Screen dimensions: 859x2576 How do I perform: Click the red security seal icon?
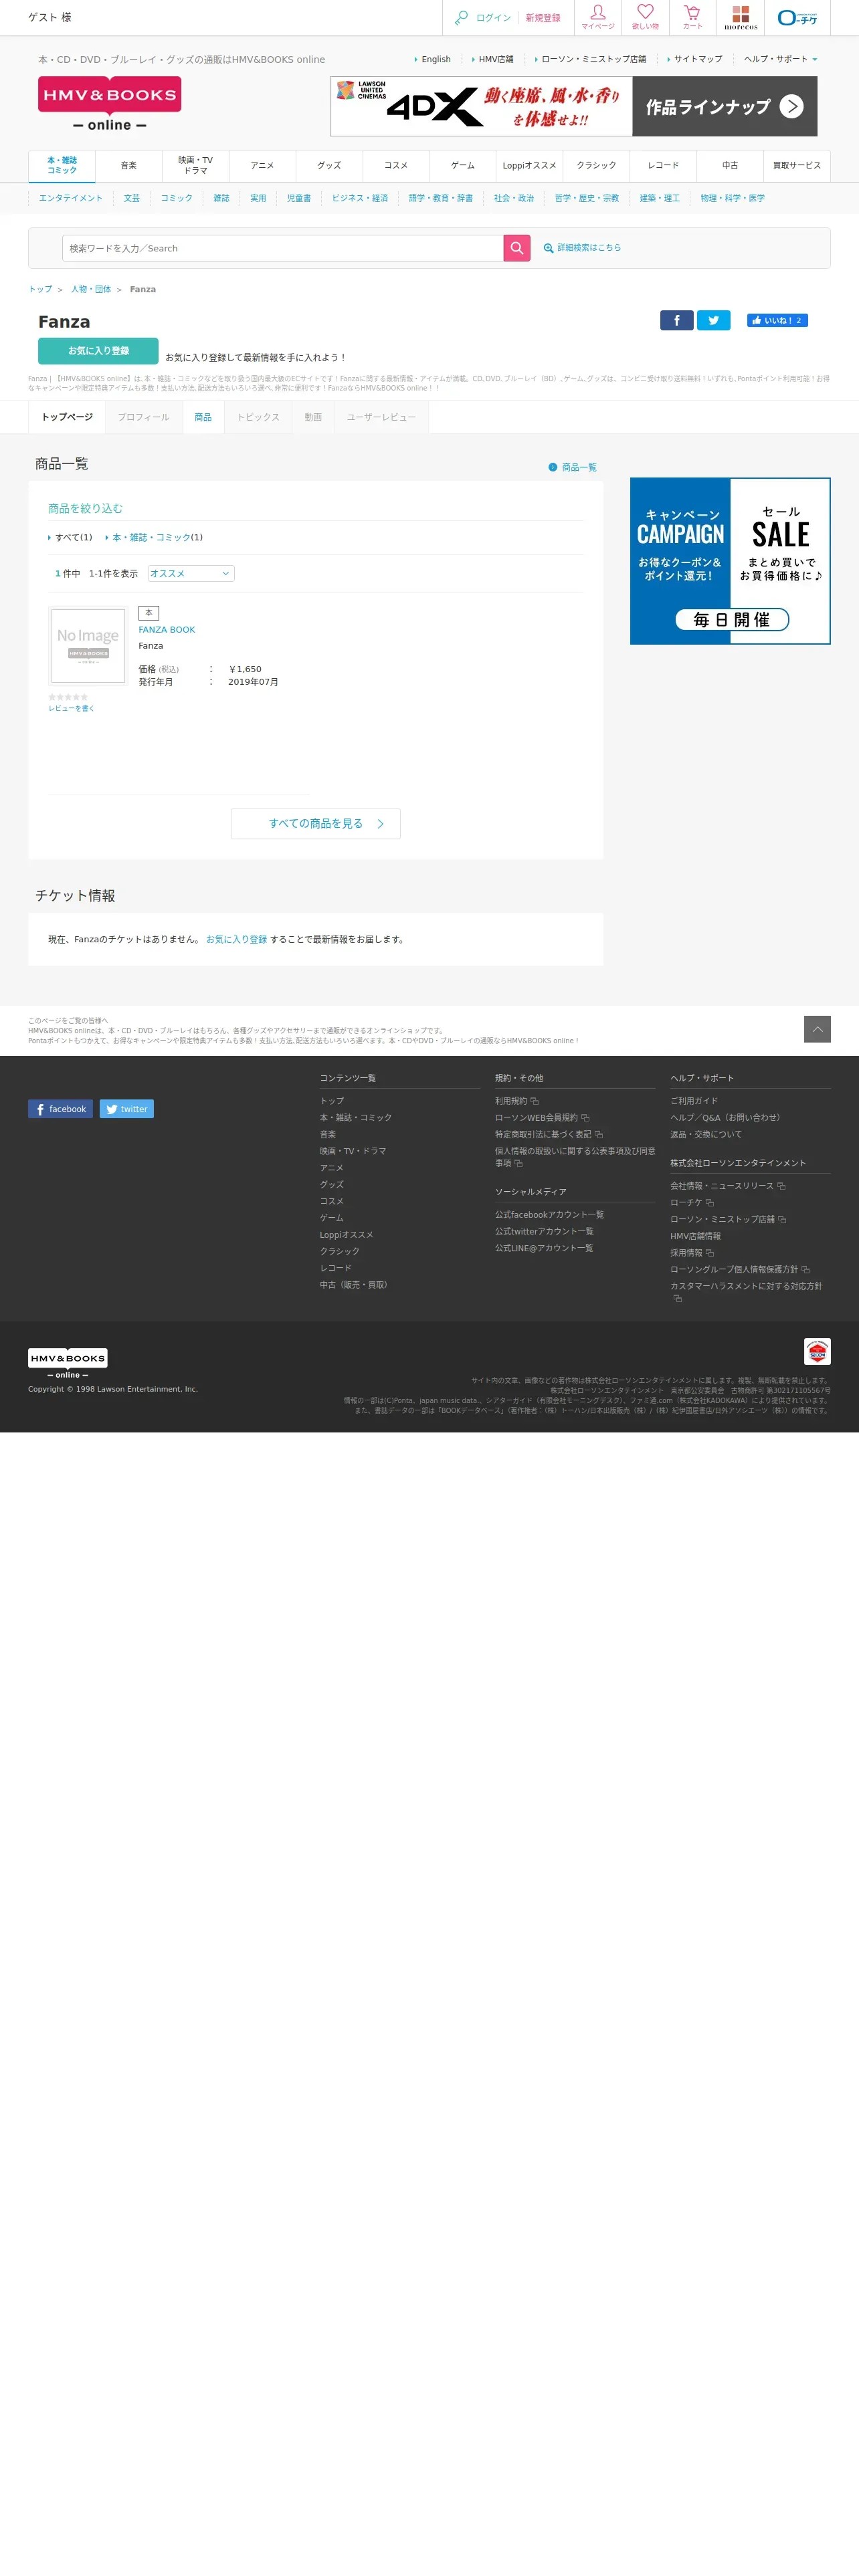[x=817, y=1352]
